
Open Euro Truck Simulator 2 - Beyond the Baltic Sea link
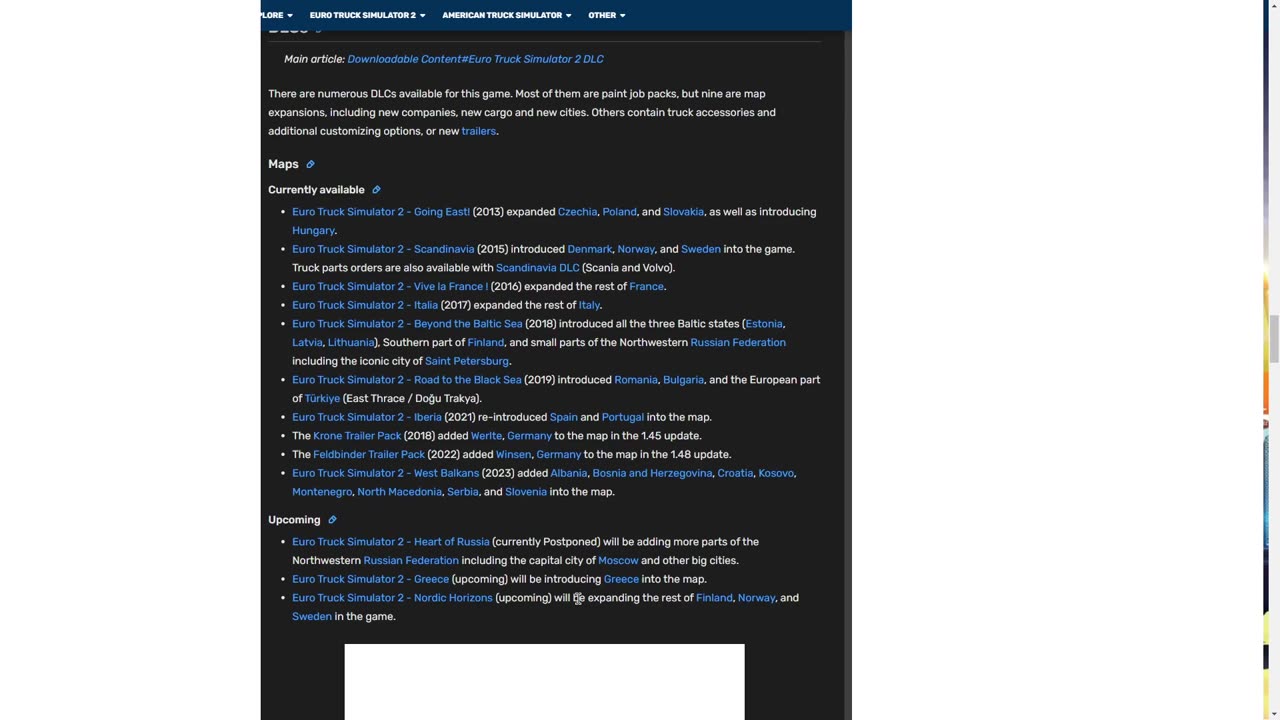click(407, 324)
